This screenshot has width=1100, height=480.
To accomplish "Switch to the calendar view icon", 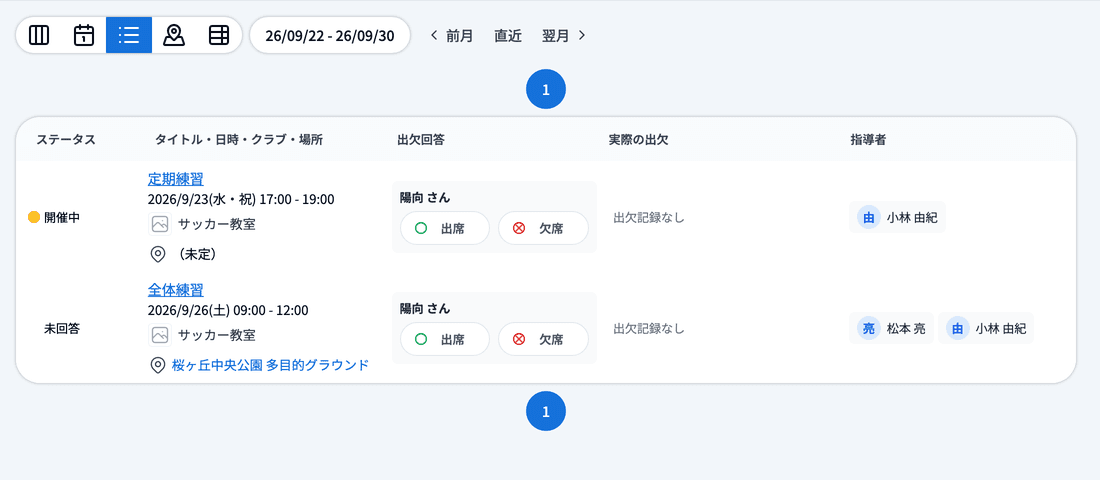I will (84, 35).
